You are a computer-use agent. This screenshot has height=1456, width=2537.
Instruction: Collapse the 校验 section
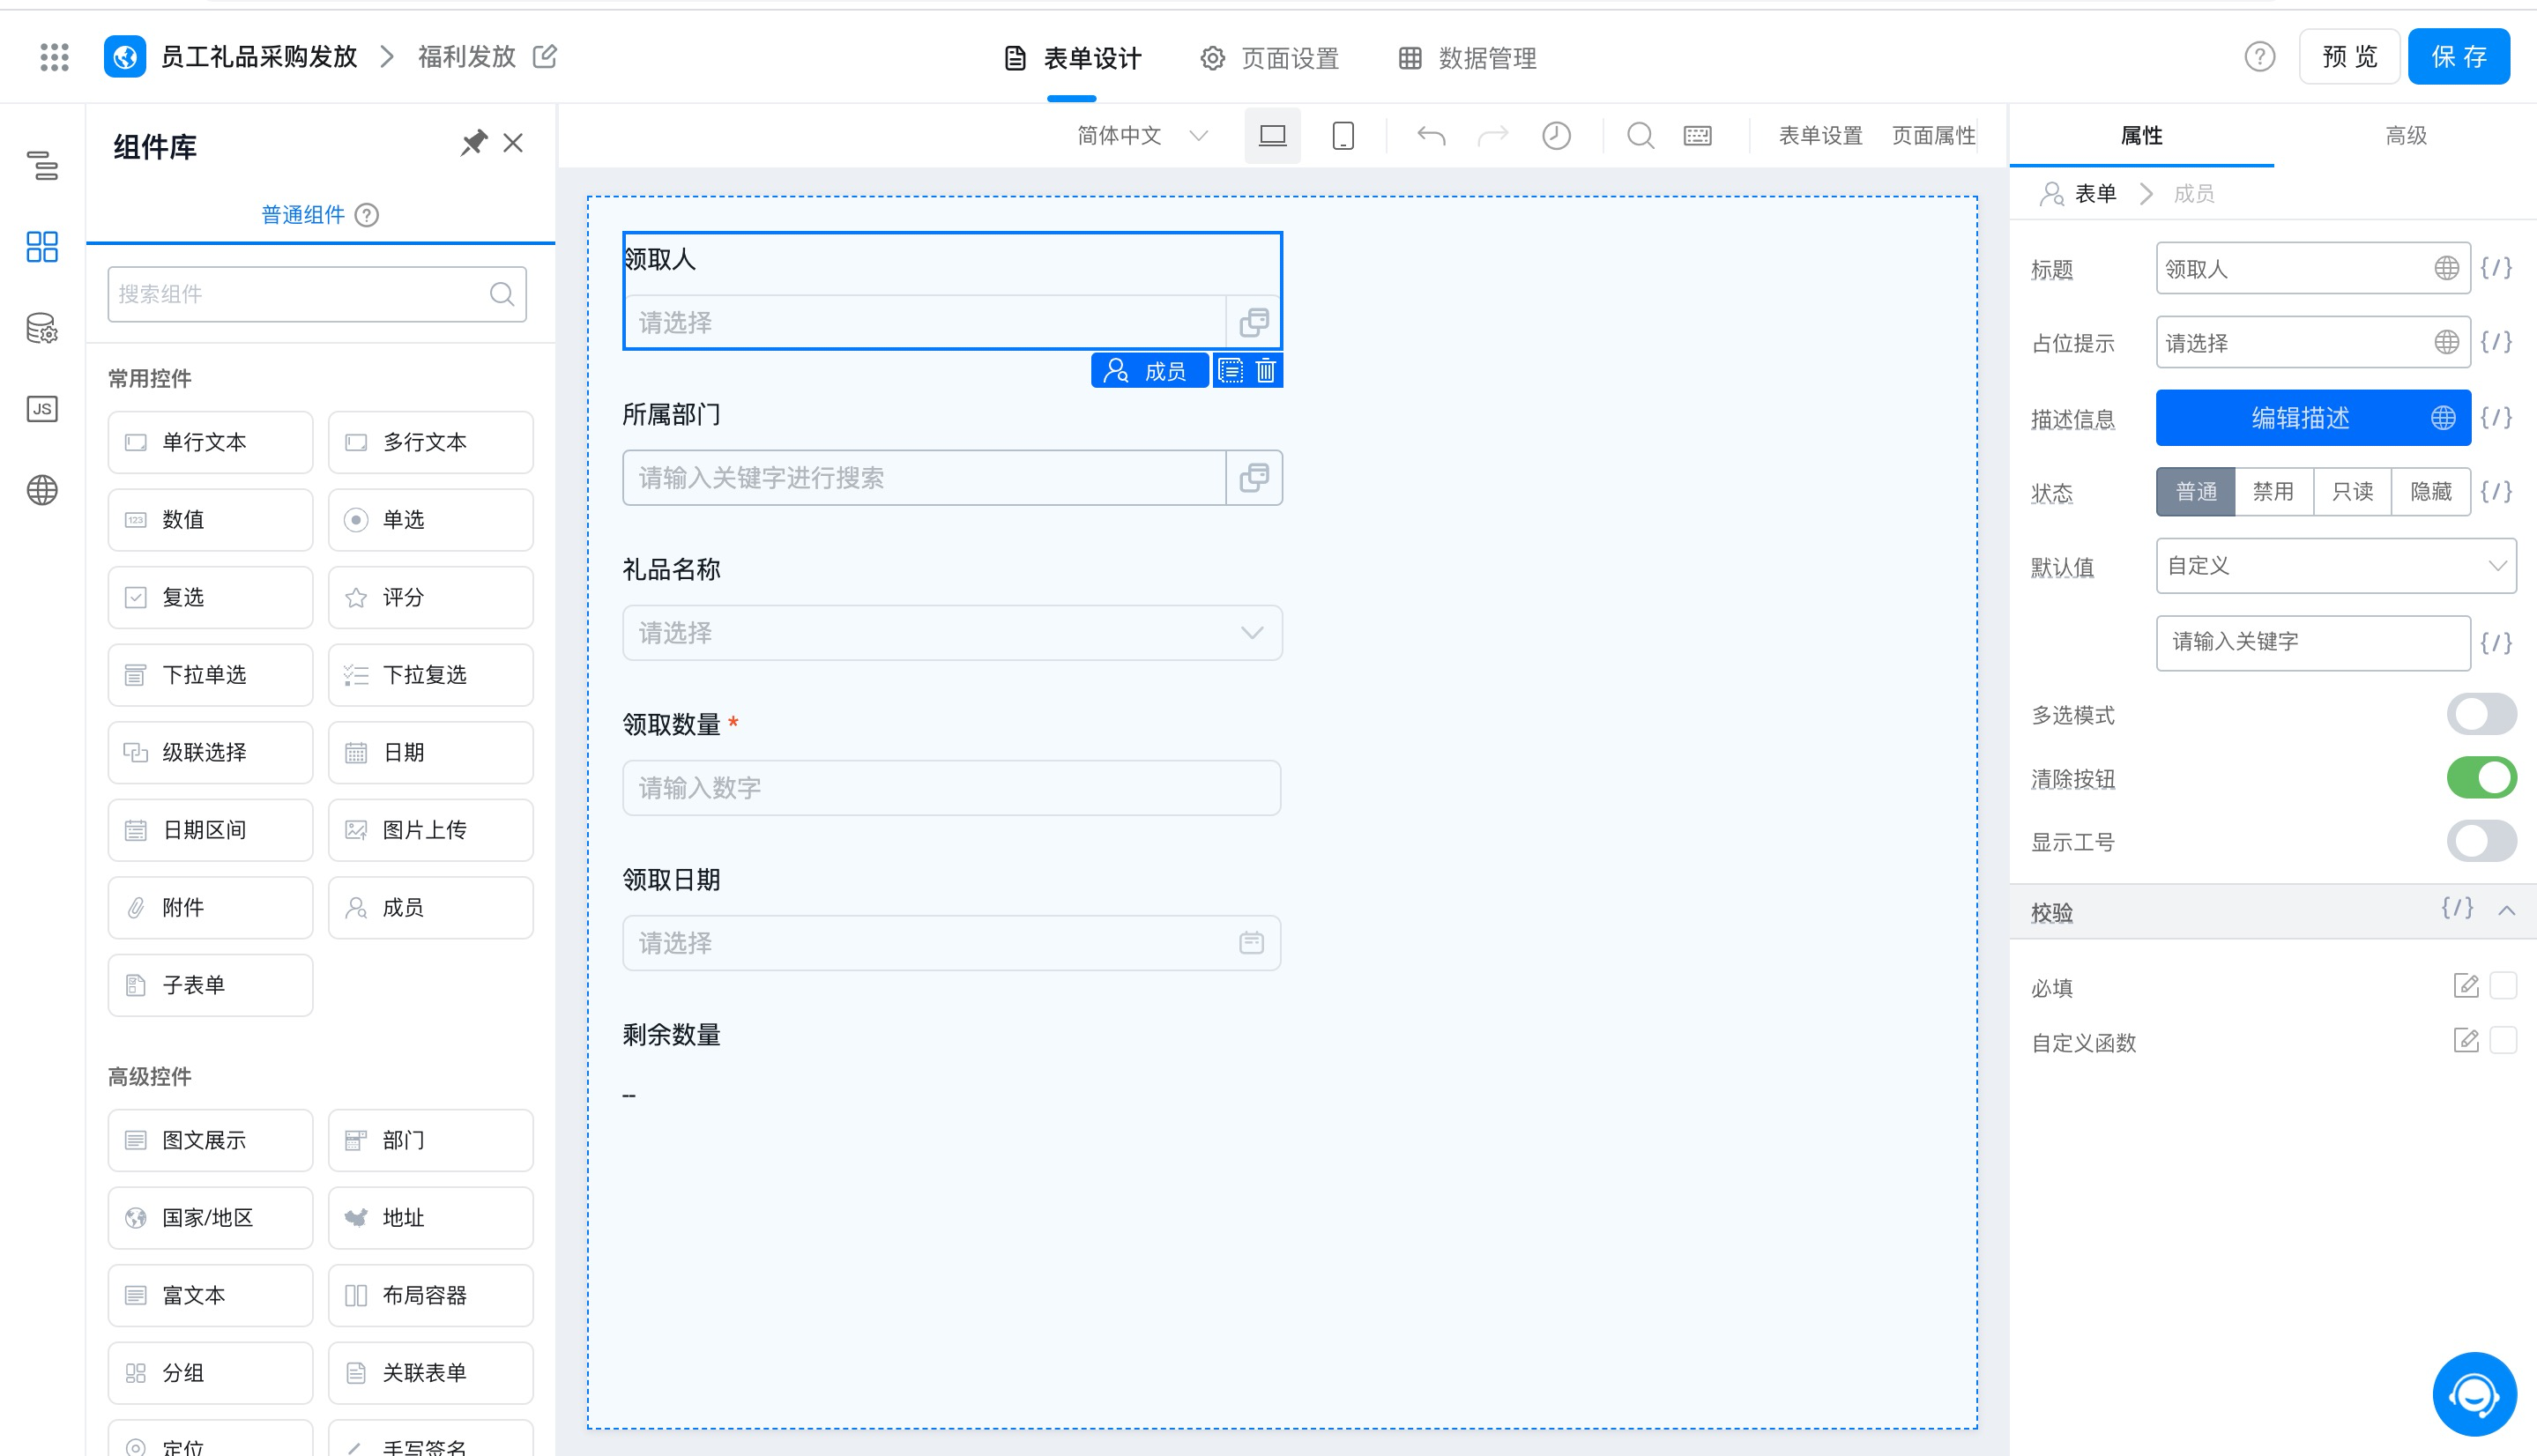pos(2506,911)
